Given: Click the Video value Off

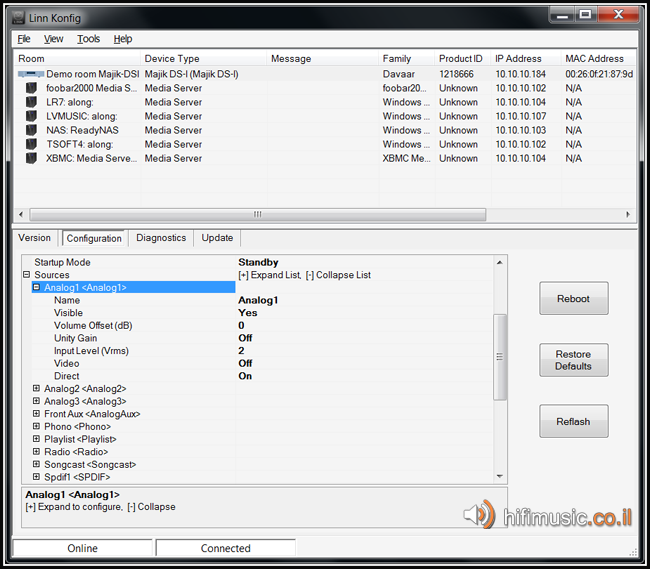Looking at the screenshot, I should [x=245, y=363].
